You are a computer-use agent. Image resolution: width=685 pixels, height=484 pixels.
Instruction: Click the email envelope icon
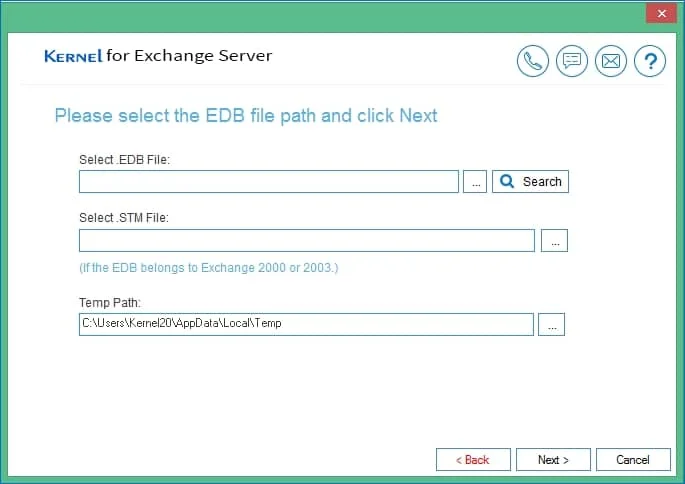coord(611,61)
